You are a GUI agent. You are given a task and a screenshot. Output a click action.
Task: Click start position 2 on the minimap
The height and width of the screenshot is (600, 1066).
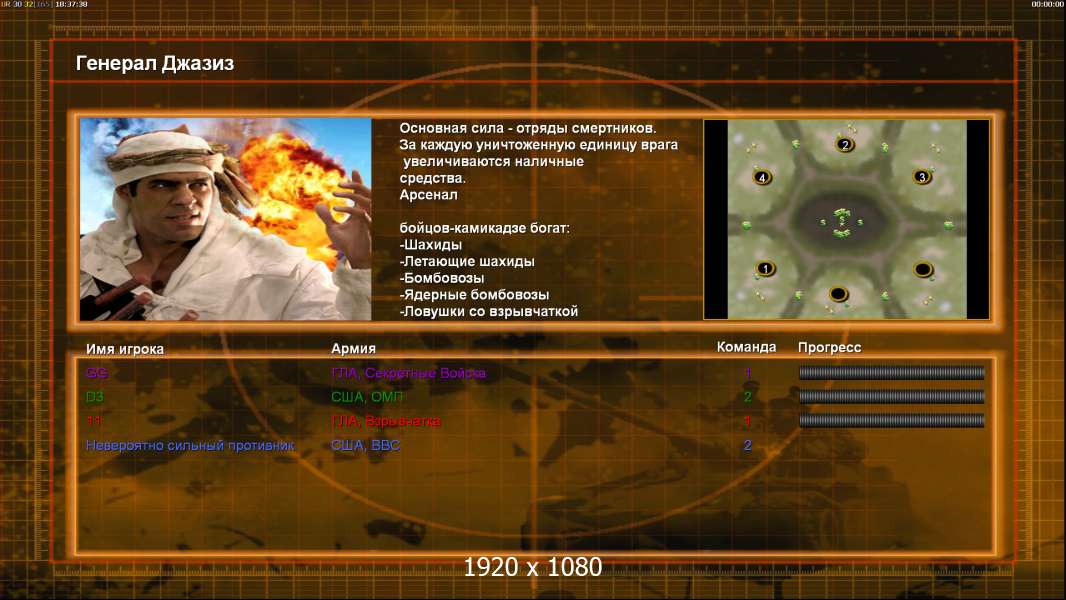tap(844, 144)
